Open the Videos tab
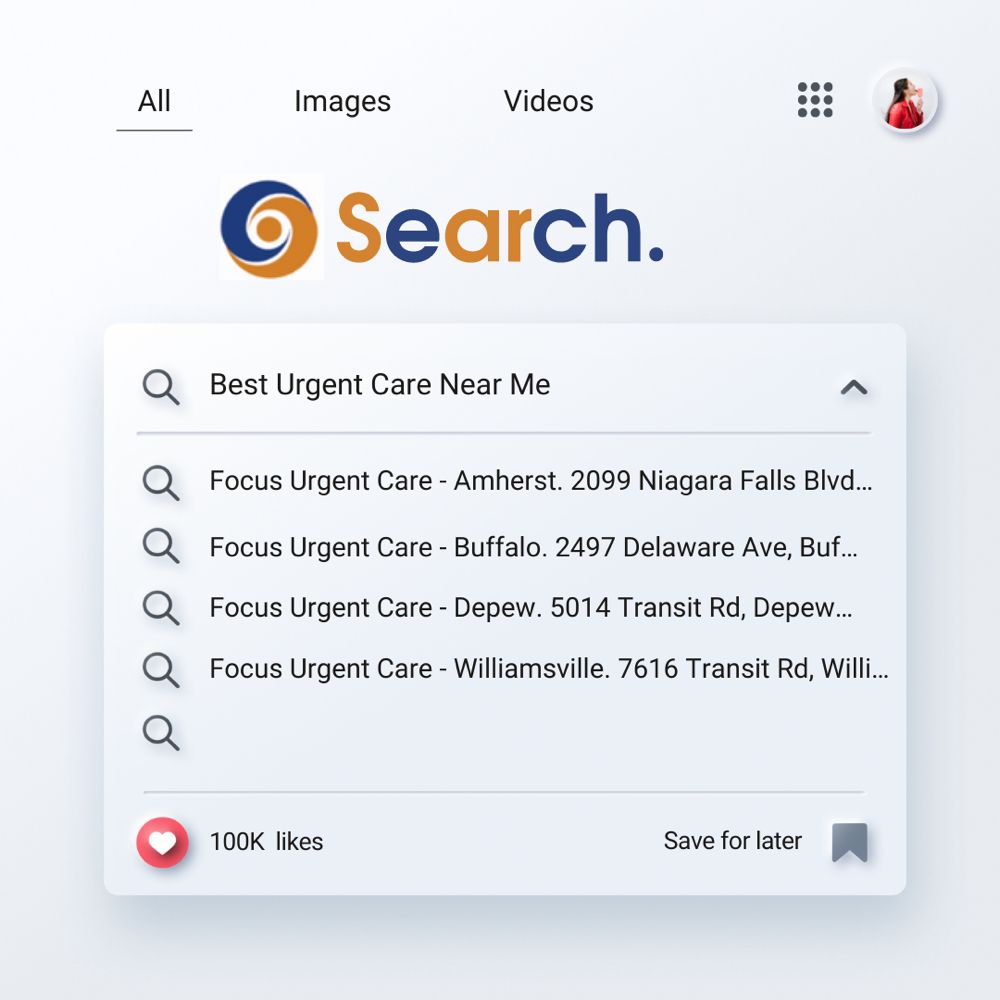This screenshot has width=1000, height=1000. [x=548, y=101]
